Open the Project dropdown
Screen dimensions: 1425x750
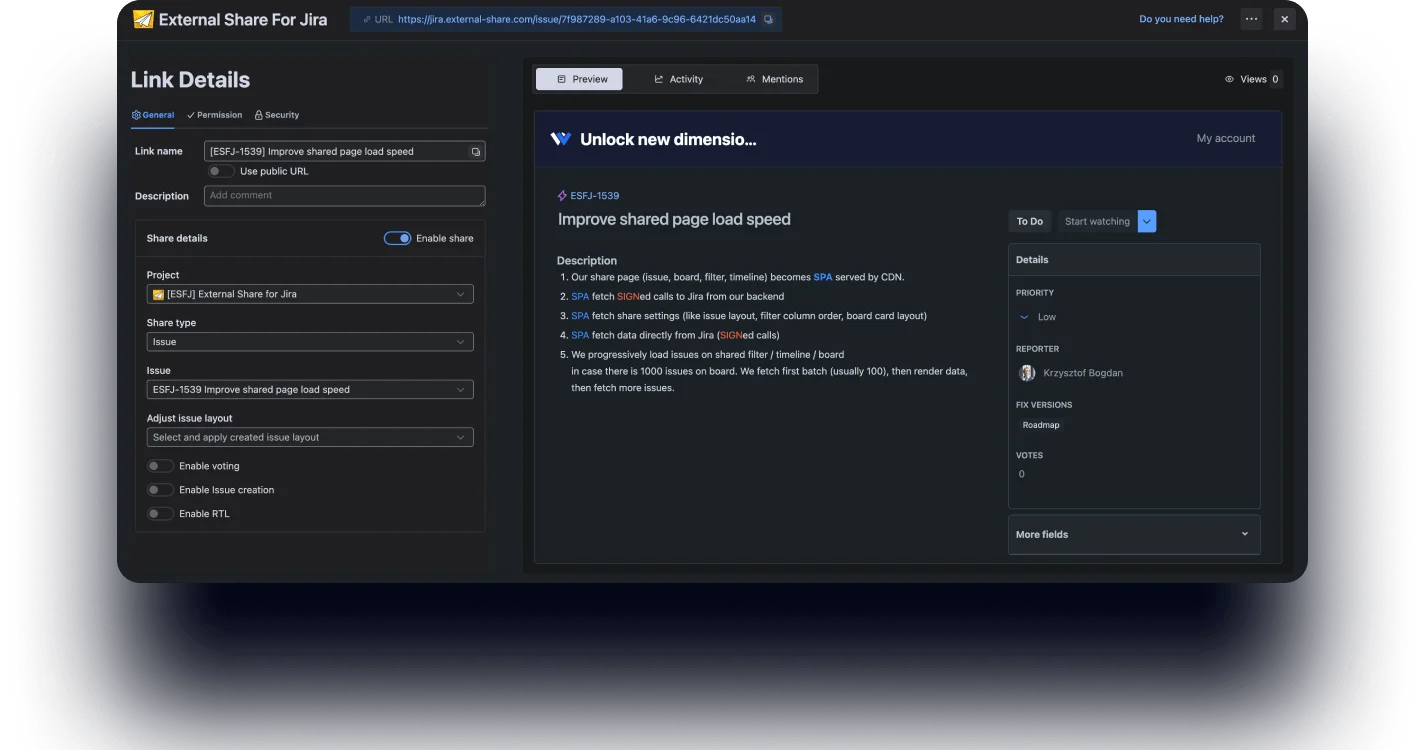point(310,294)
